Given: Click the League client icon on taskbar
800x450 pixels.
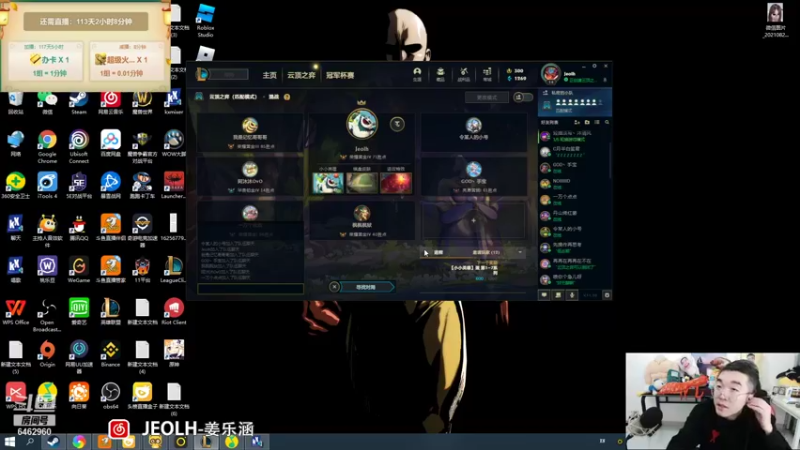Looking at the screenshot, I should [206, 442].
